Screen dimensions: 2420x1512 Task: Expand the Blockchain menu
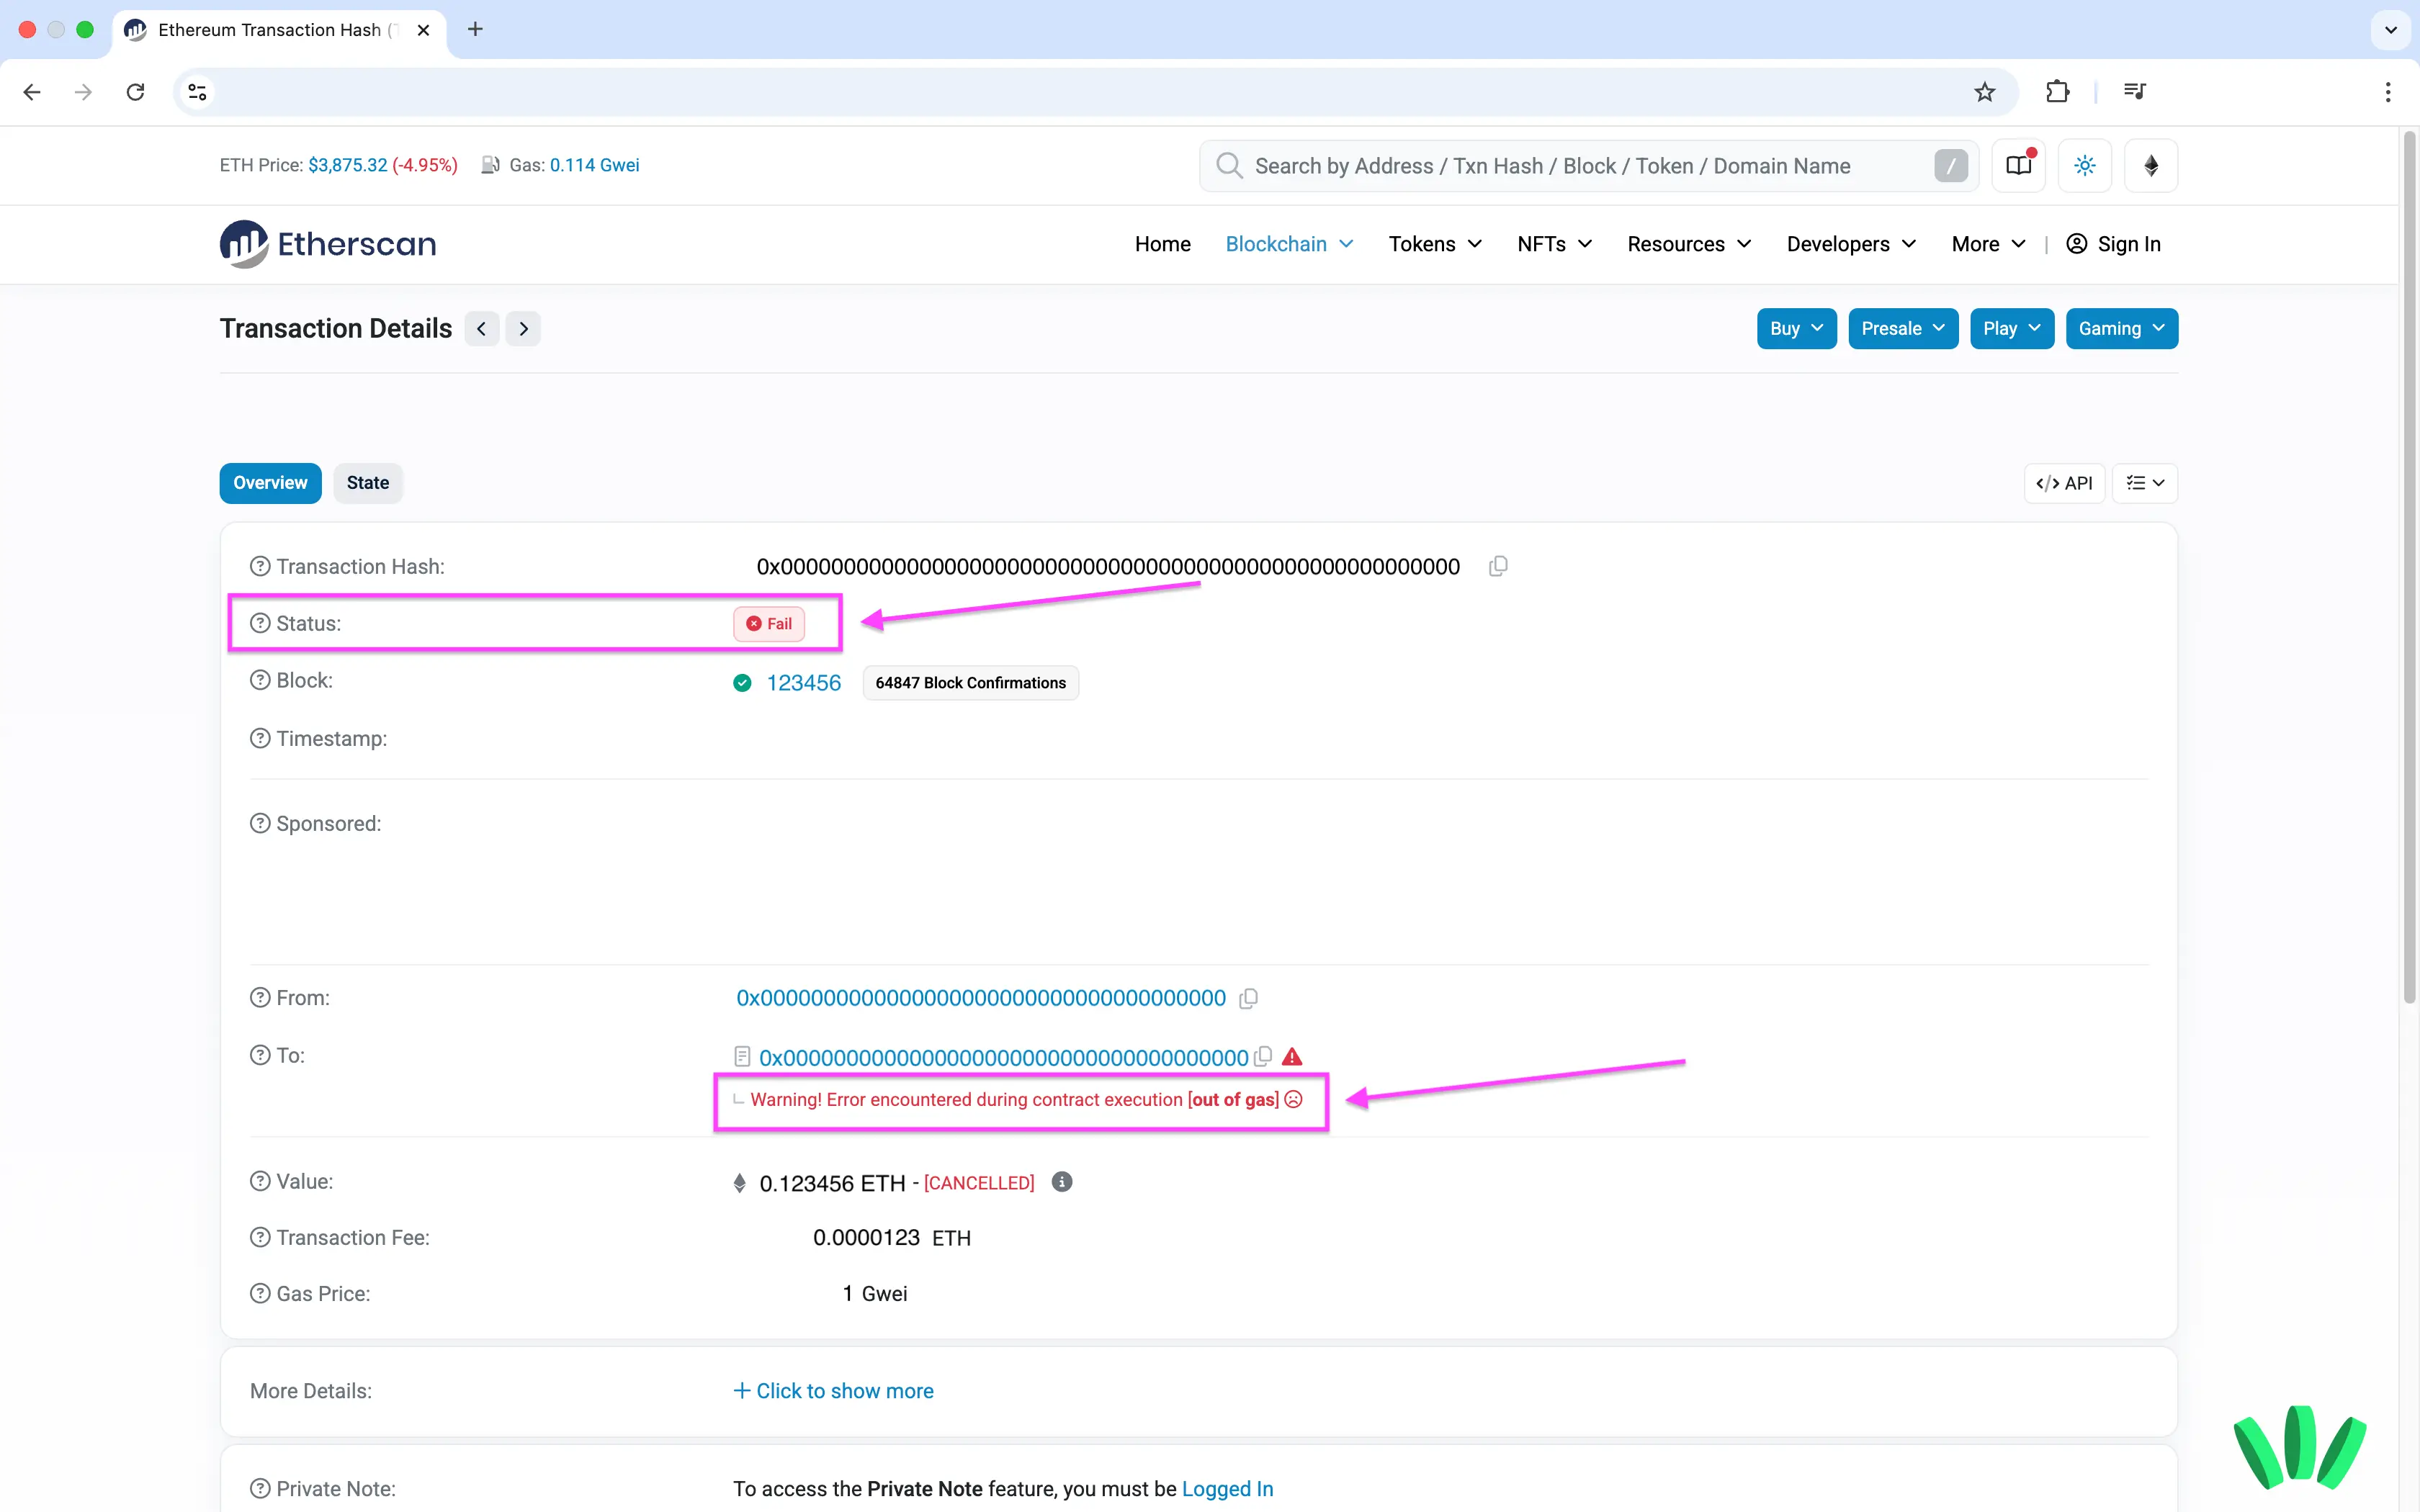tap(1289, 244)
